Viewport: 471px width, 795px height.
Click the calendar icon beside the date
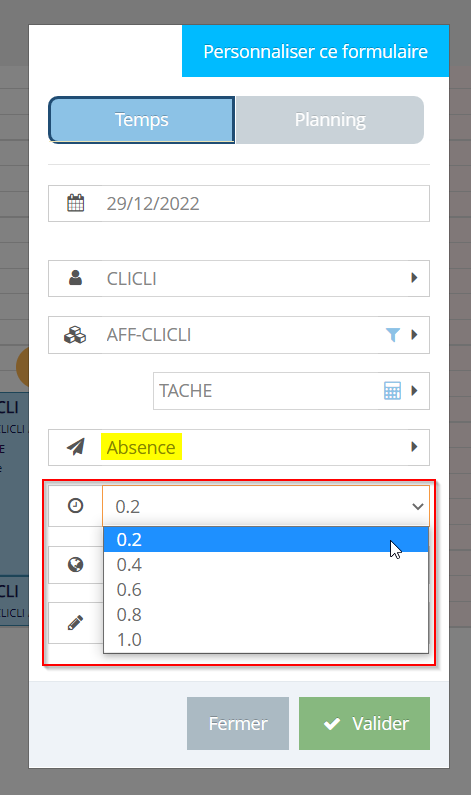76,203
